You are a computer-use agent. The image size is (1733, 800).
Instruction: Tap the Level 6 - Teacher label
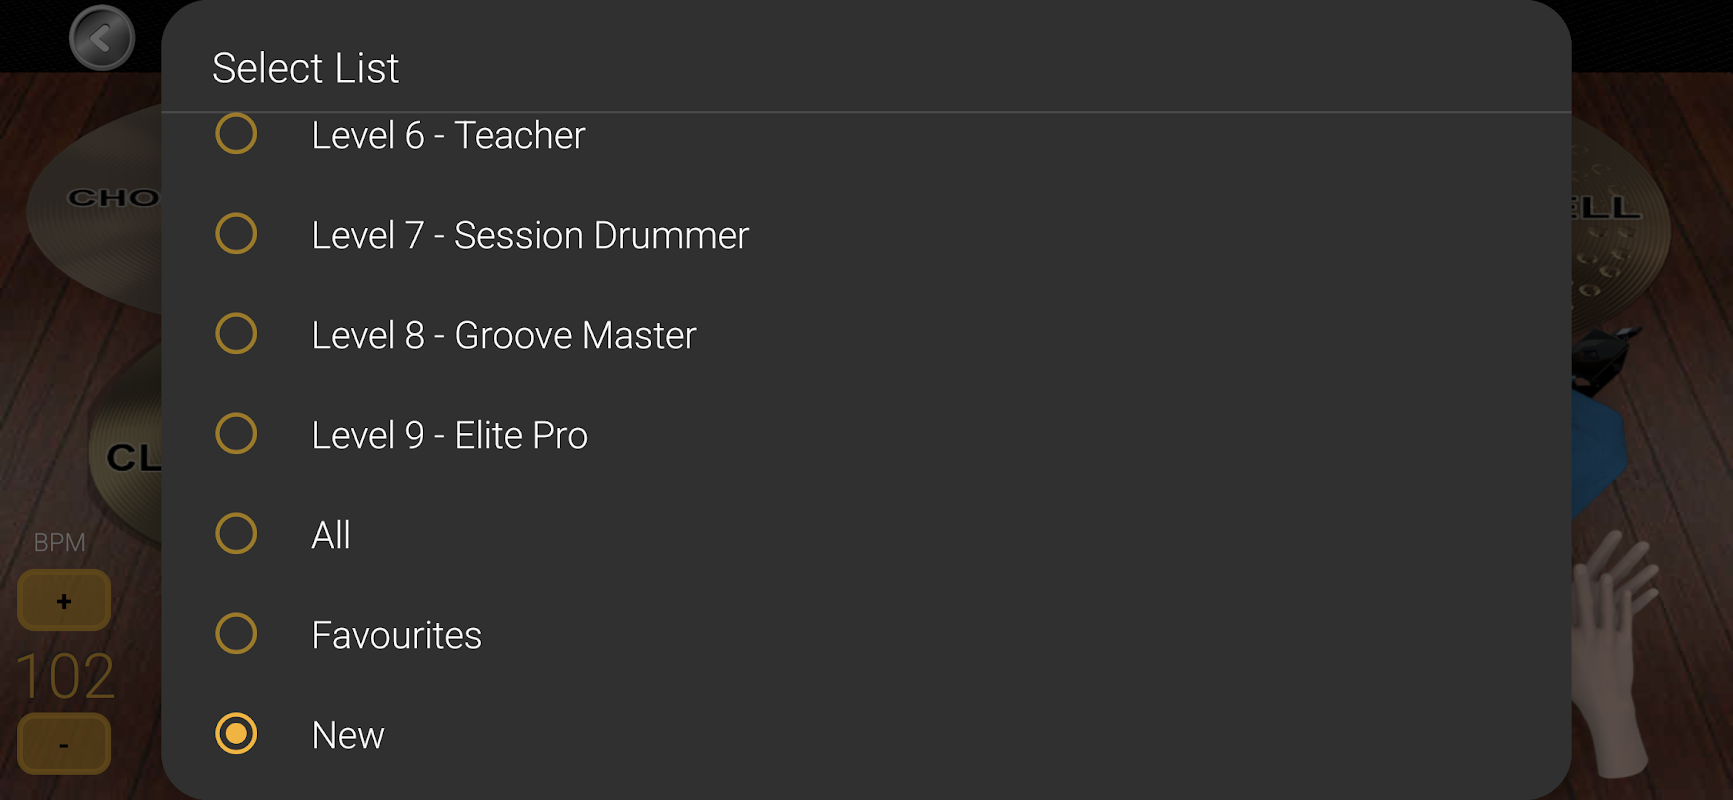448,135
